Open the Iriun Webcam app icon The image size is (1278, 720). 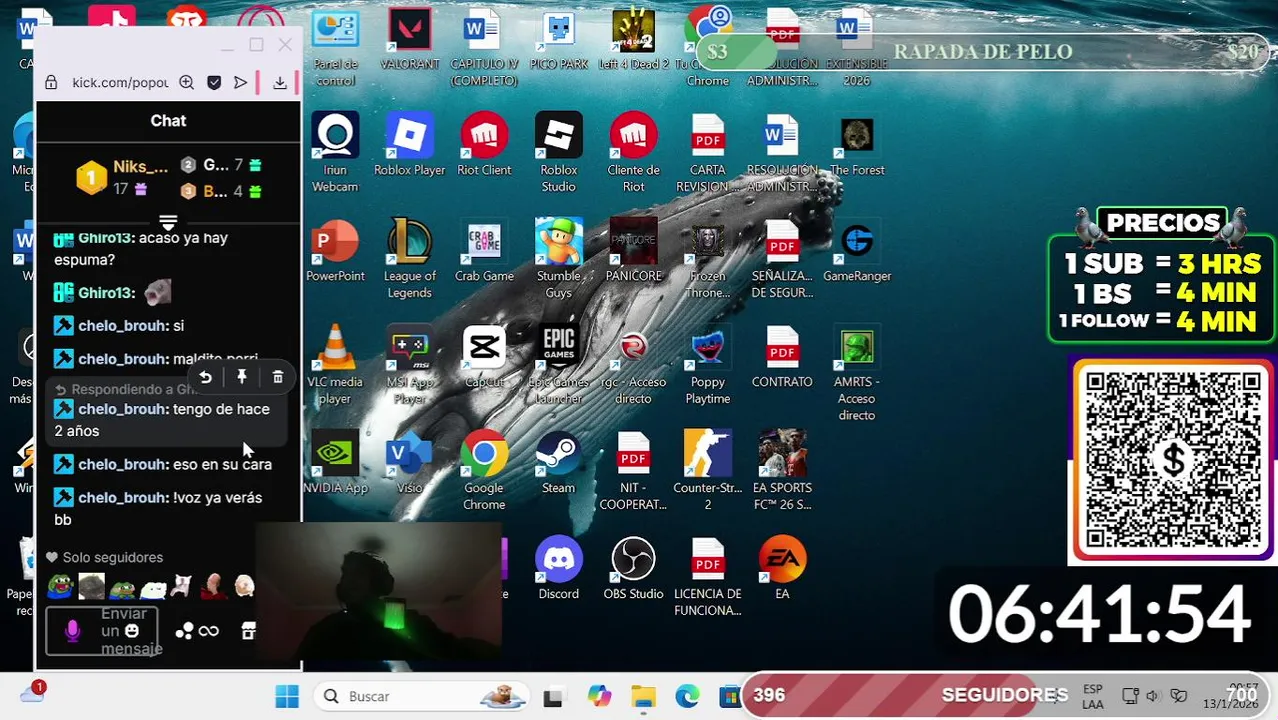(335, 153)
